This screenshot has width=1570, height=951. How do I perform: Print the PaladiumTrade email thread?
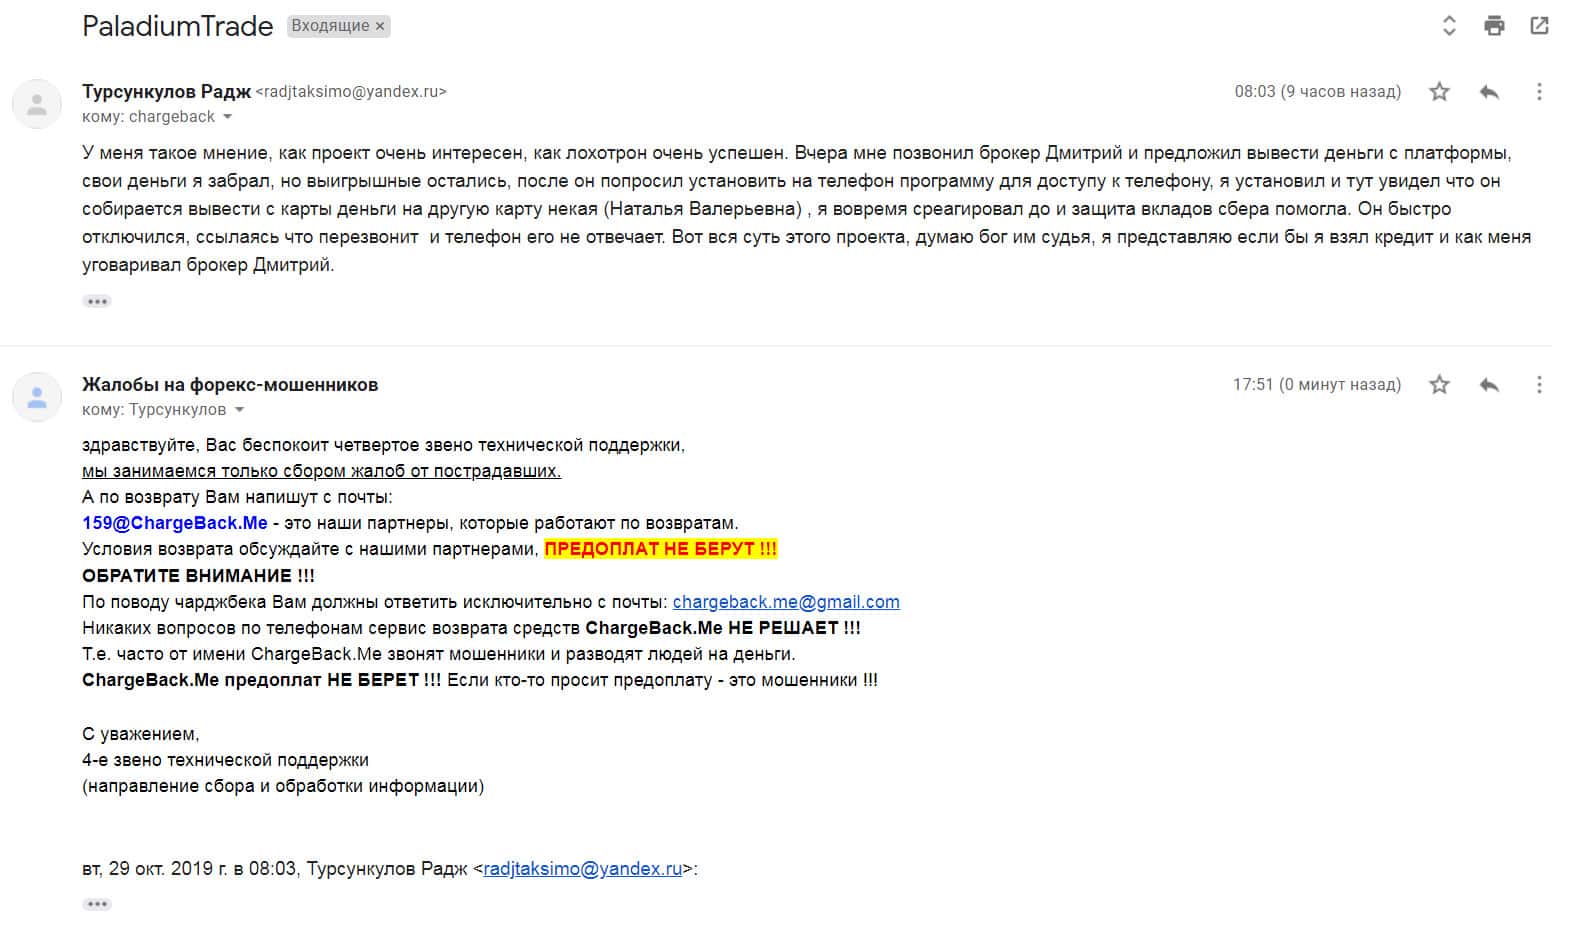tap(1494, 26)
